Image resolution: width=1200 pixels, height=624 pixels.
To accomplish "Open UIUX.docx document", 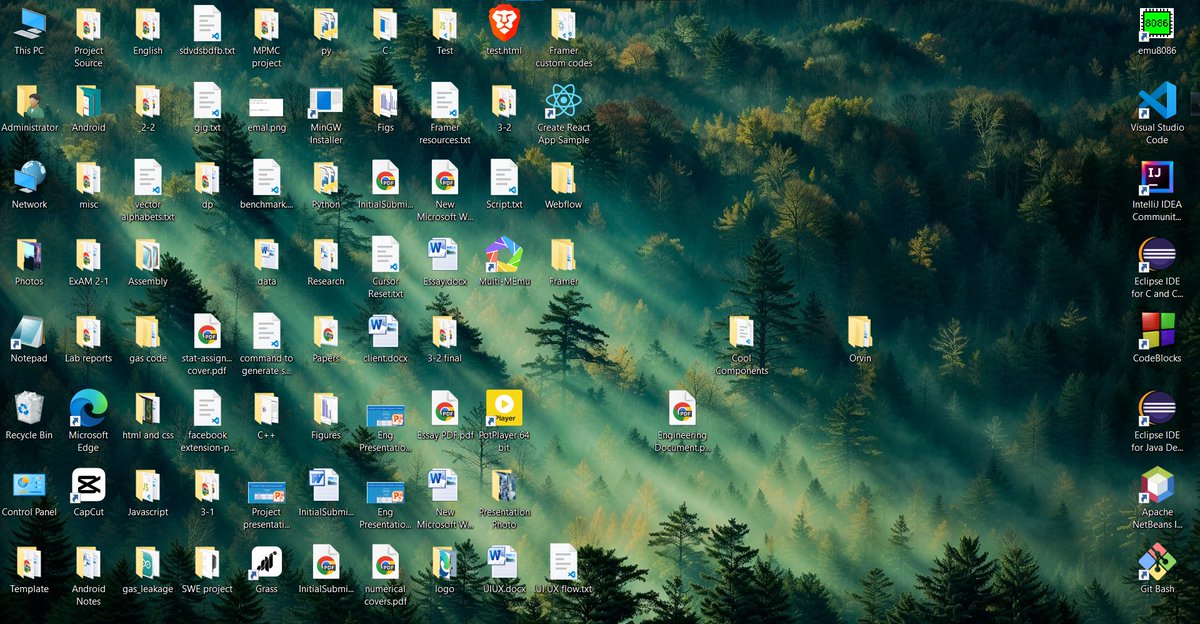I will pyautogui.click(x=504, y=569).
